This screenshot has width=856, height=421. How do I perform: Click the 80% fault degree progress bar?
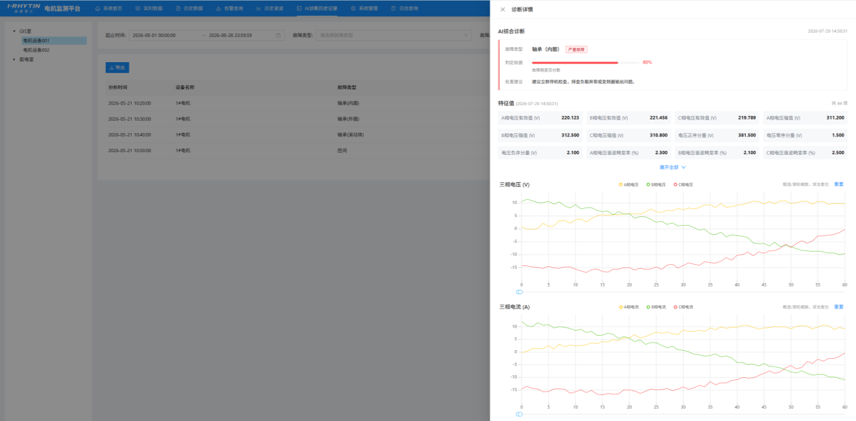586,62
